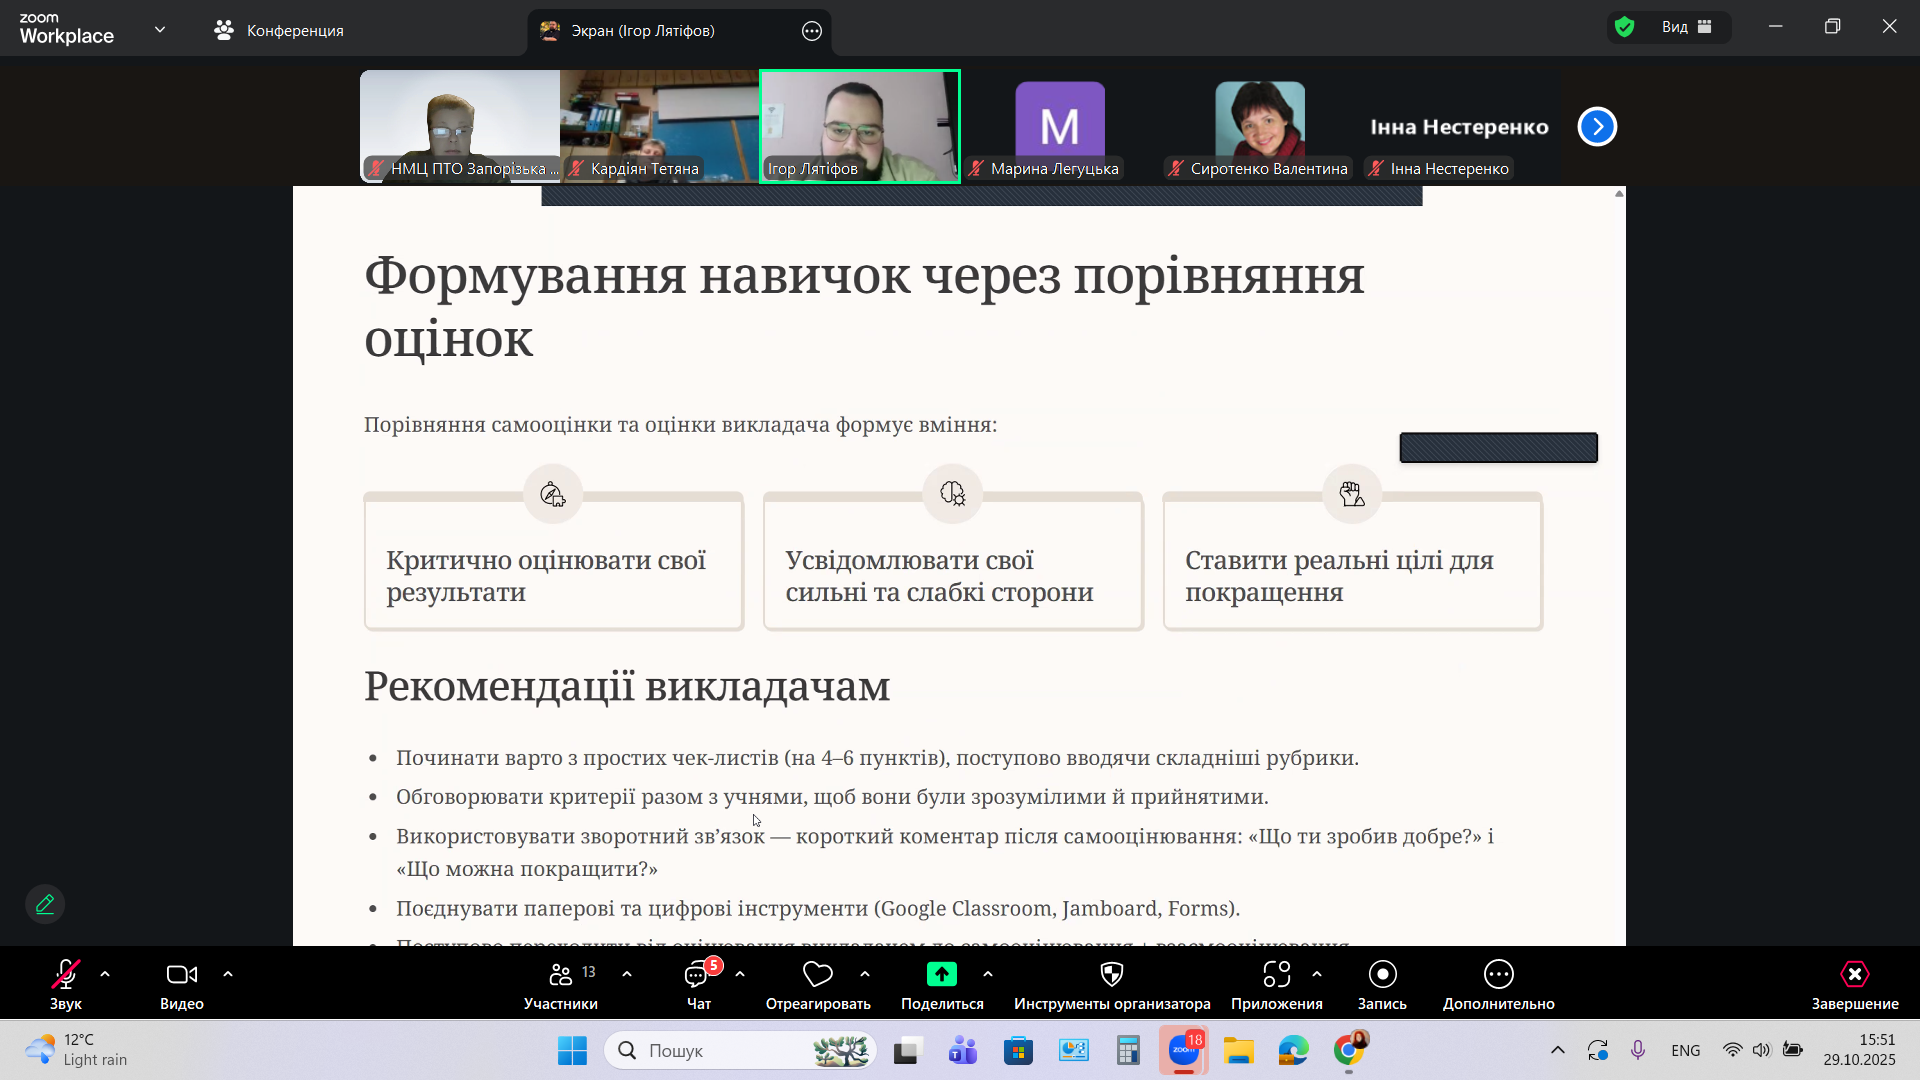This screenshot has width=1920, height=1080.
Task: Select the Экран (Ігор Лятіфов) tab
Action: coord(642,31)
